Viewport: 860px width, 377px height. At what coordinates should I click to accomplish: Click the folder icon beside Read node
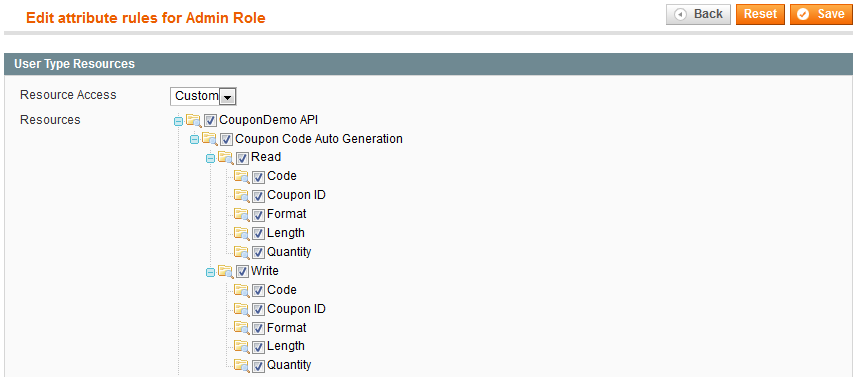pyautogui.click(x=226, y=158)
